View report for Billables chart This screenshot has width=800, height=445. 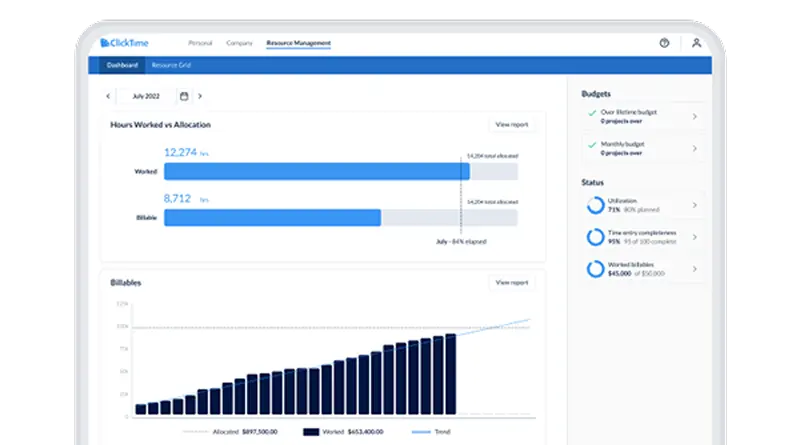pyautogui.click(x=512, y=283)
